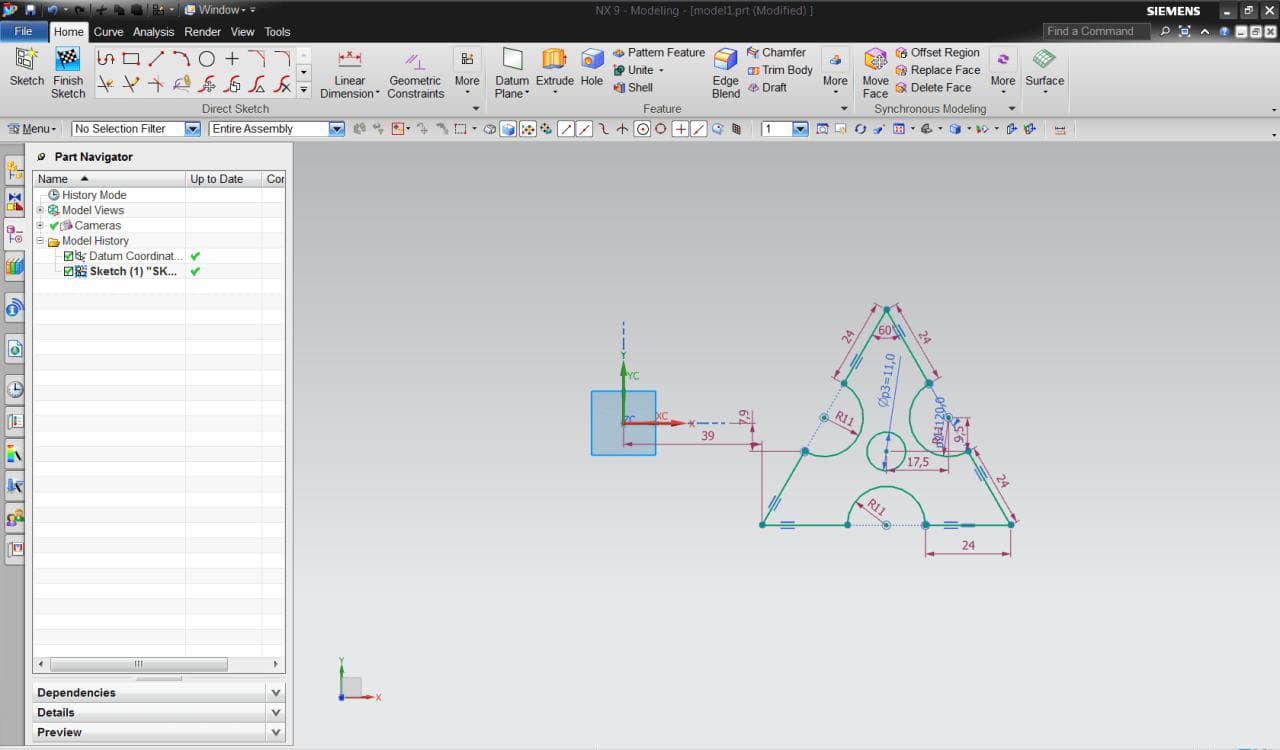Switch to the Analysis ribbon tab
The height and width of the screenshot is (750, 1280).
[x=153, y=31]
